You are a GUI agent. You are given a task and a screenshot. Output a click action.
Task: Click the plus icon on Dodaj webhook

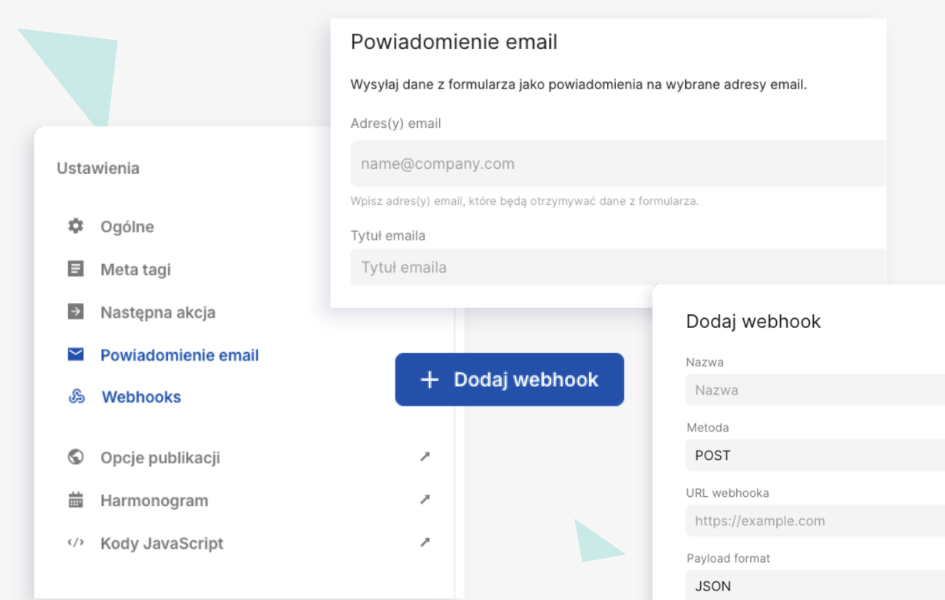pyautogui.click(x=429, y=380)
